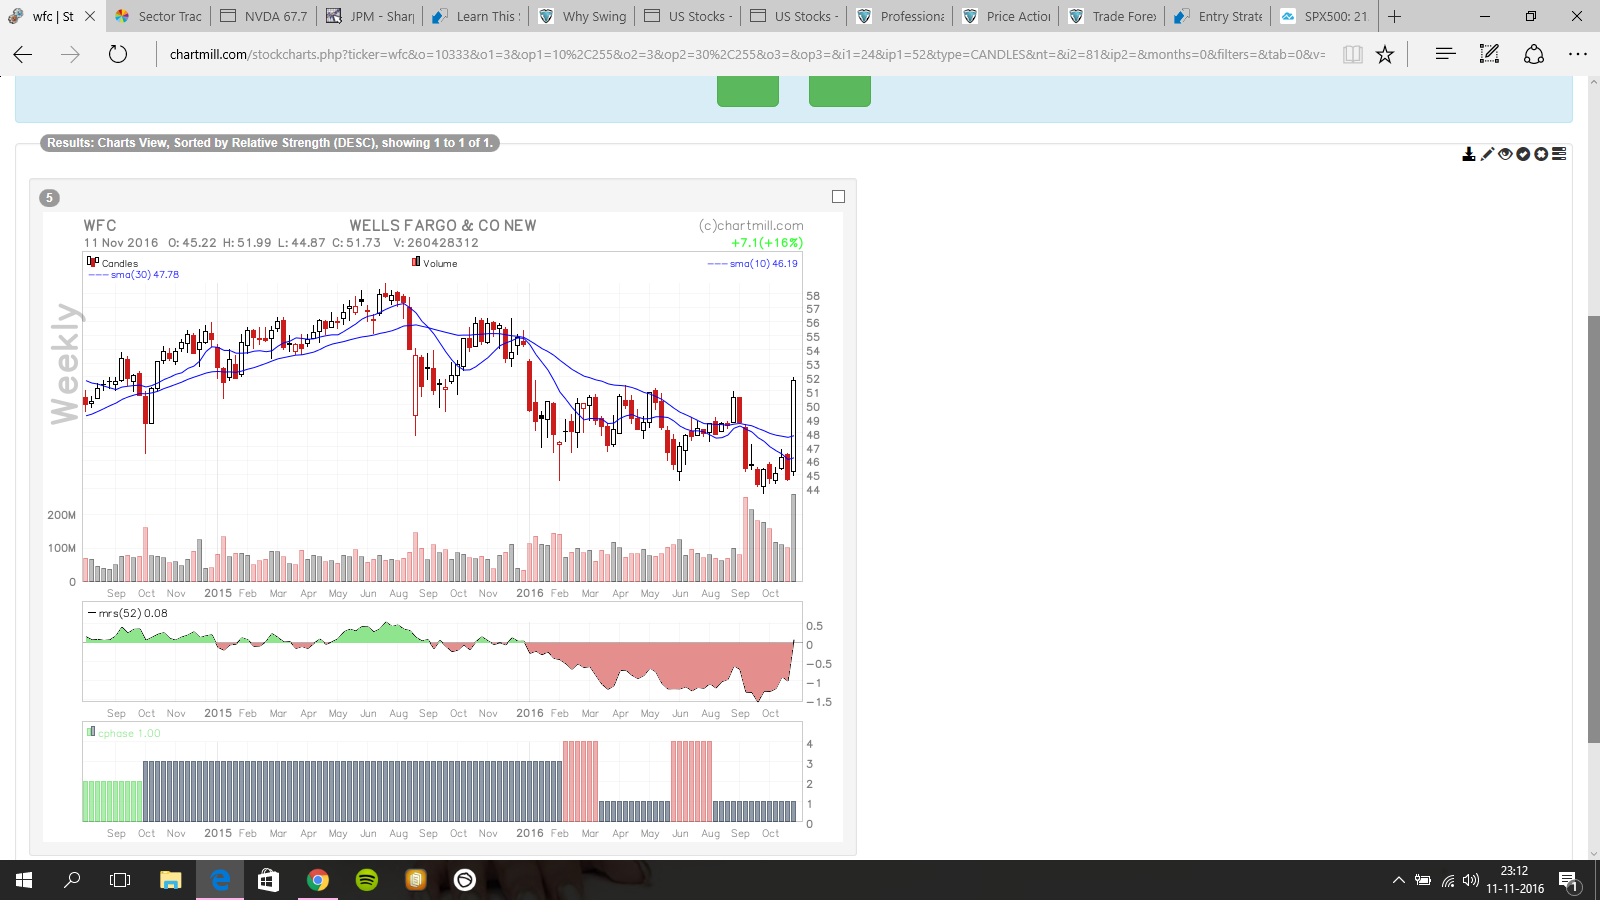The height and width of the screenshot is (900, 1600).
Task: Click the first green button on the blue panel
Action: pyautogui.click(x=747, y=92)
